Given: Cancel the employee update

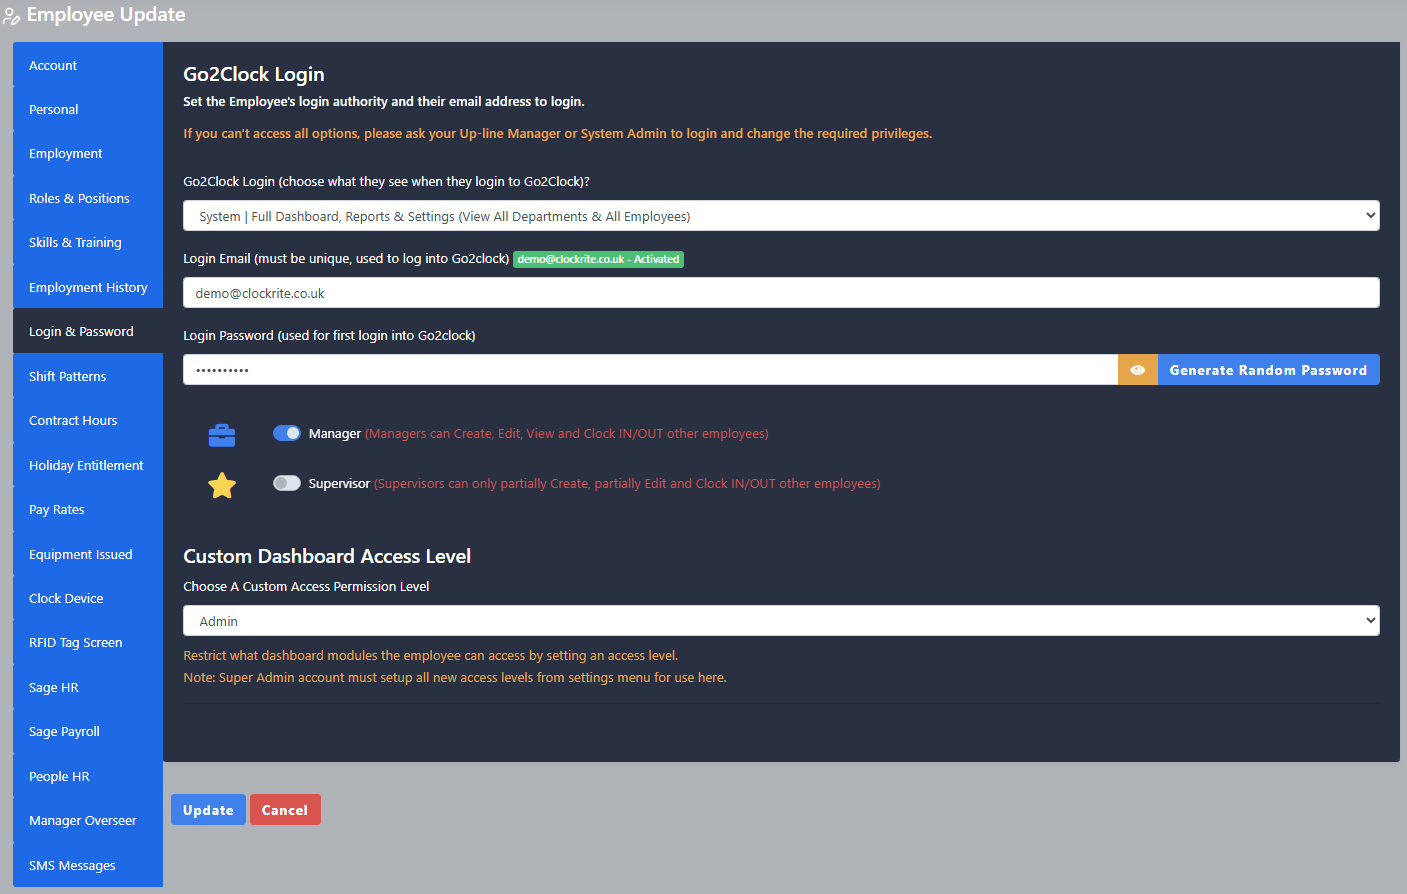Looking at the screenshot, I should click(x=285, y=810).
